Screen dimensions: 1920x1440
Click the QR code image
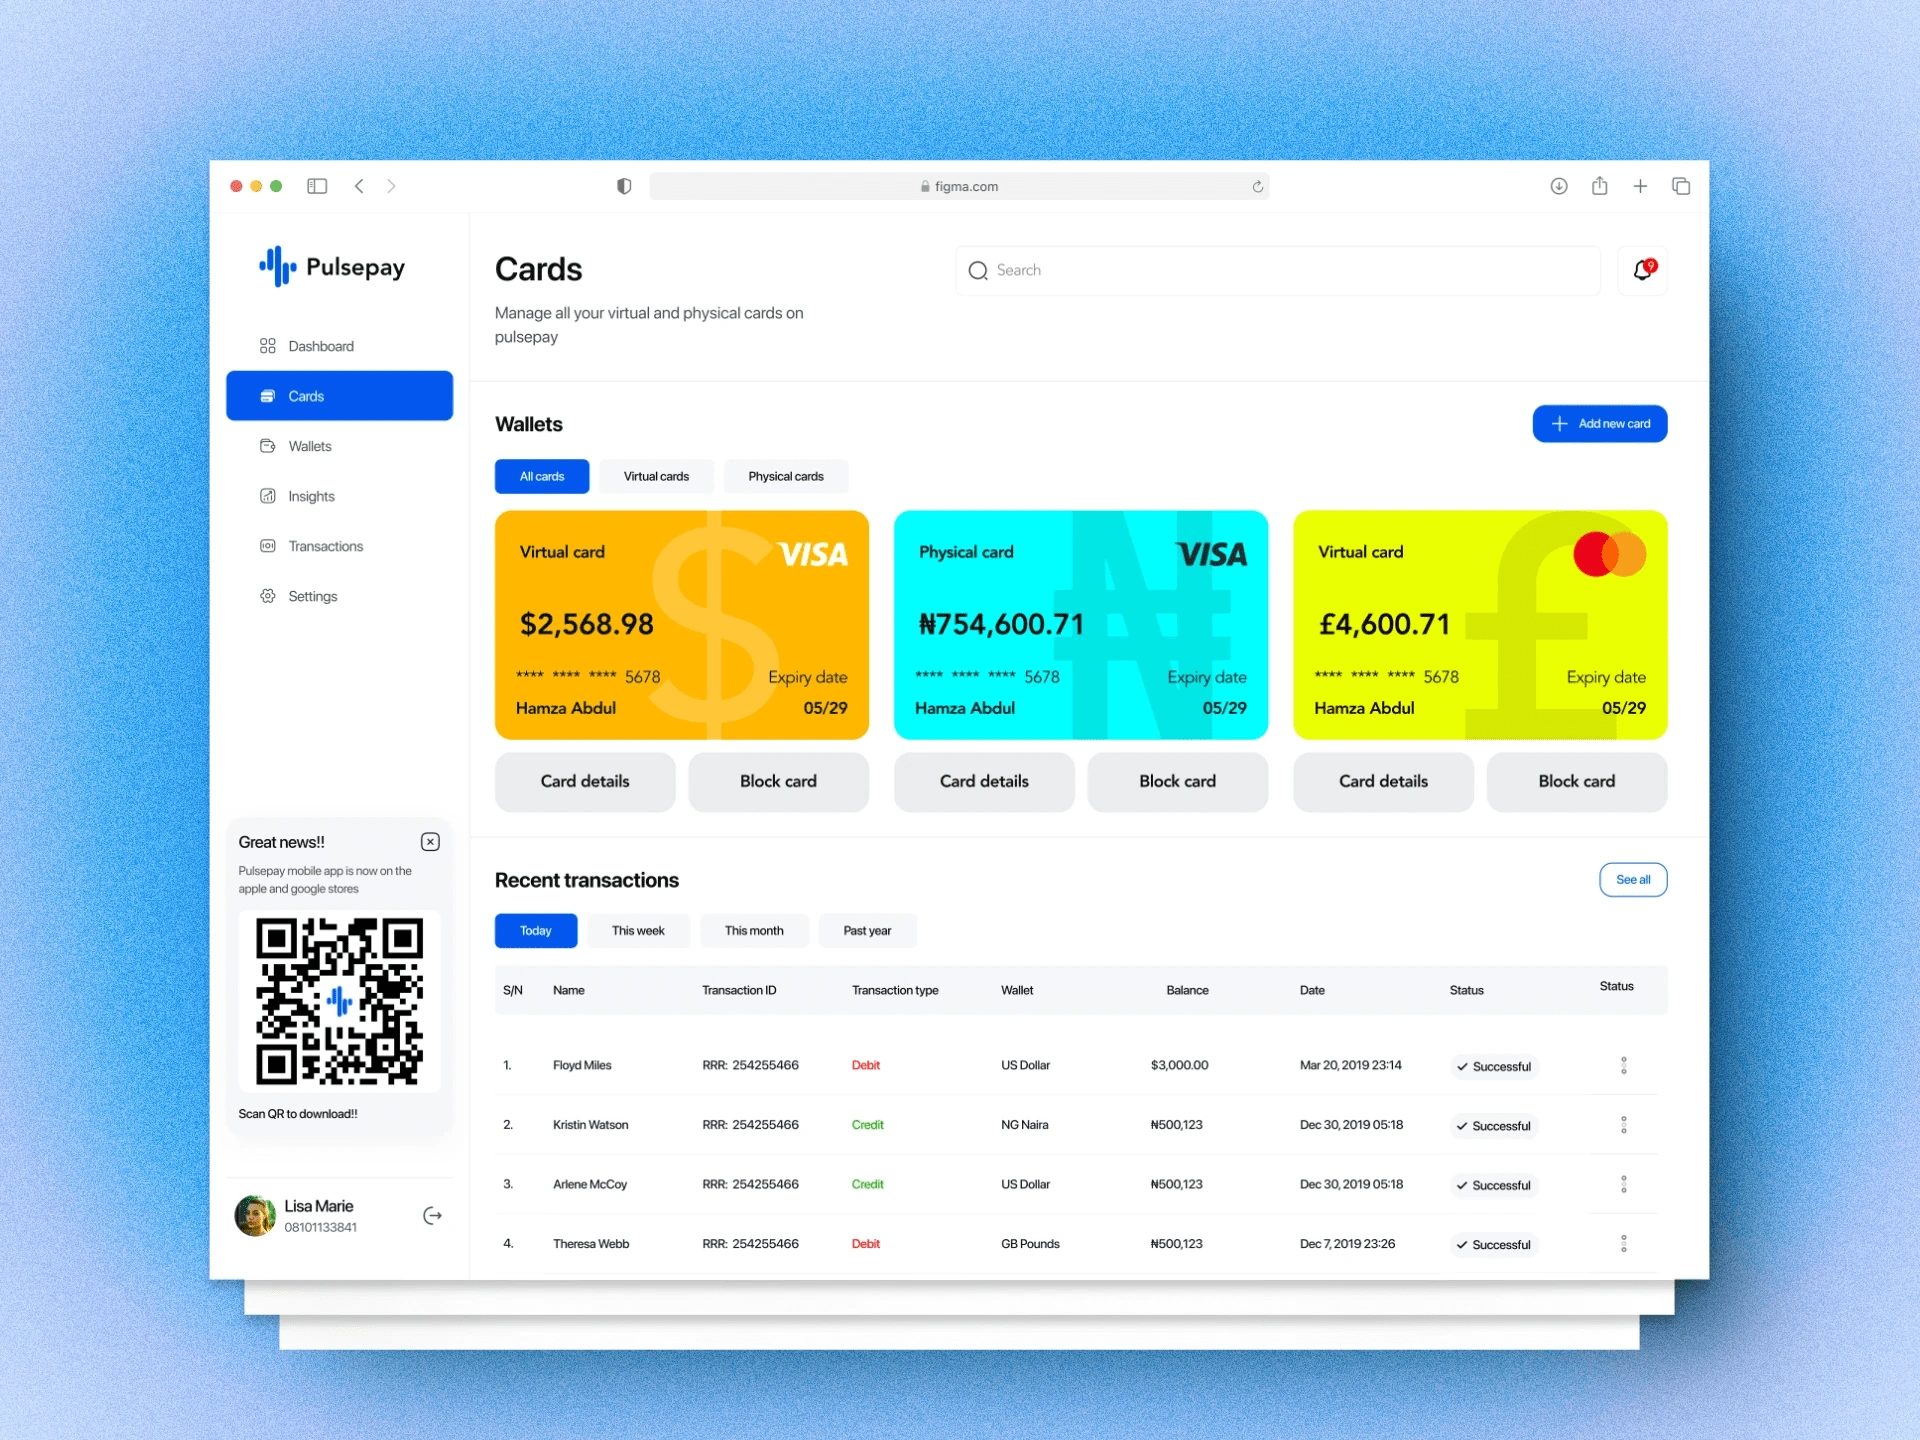click(x=340, y=1002)
